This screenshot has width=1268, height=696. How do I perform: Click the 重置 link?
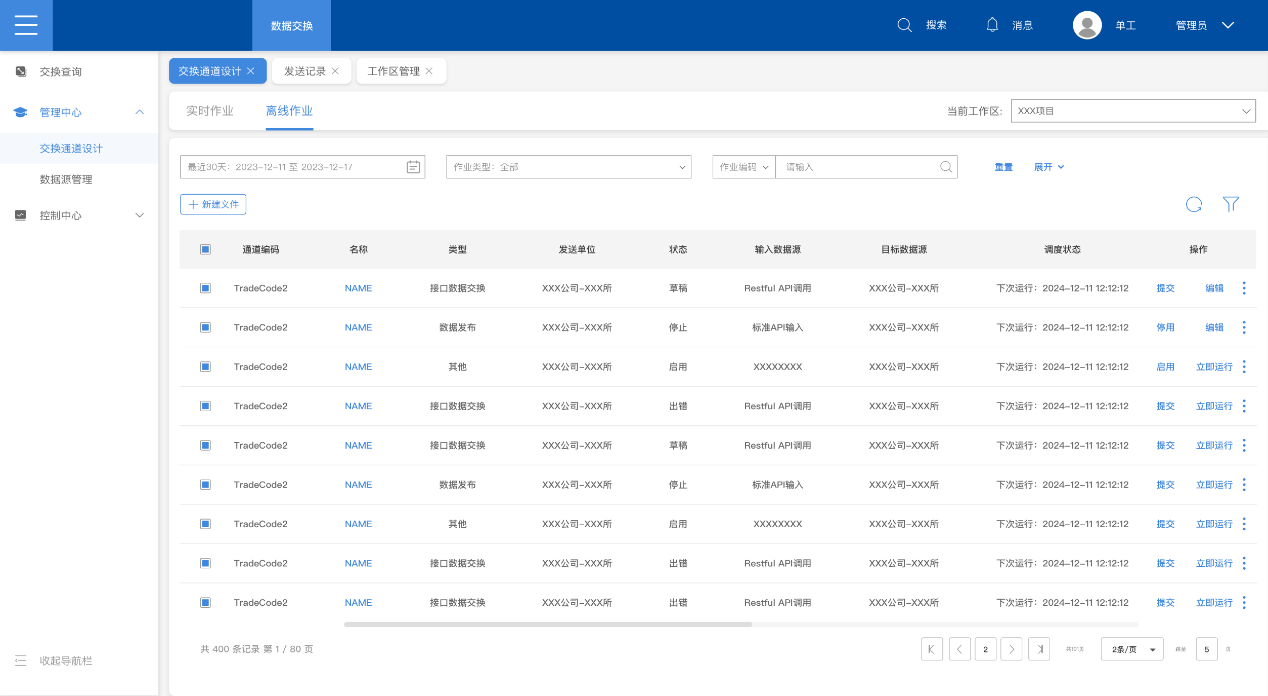(1003, 167)
